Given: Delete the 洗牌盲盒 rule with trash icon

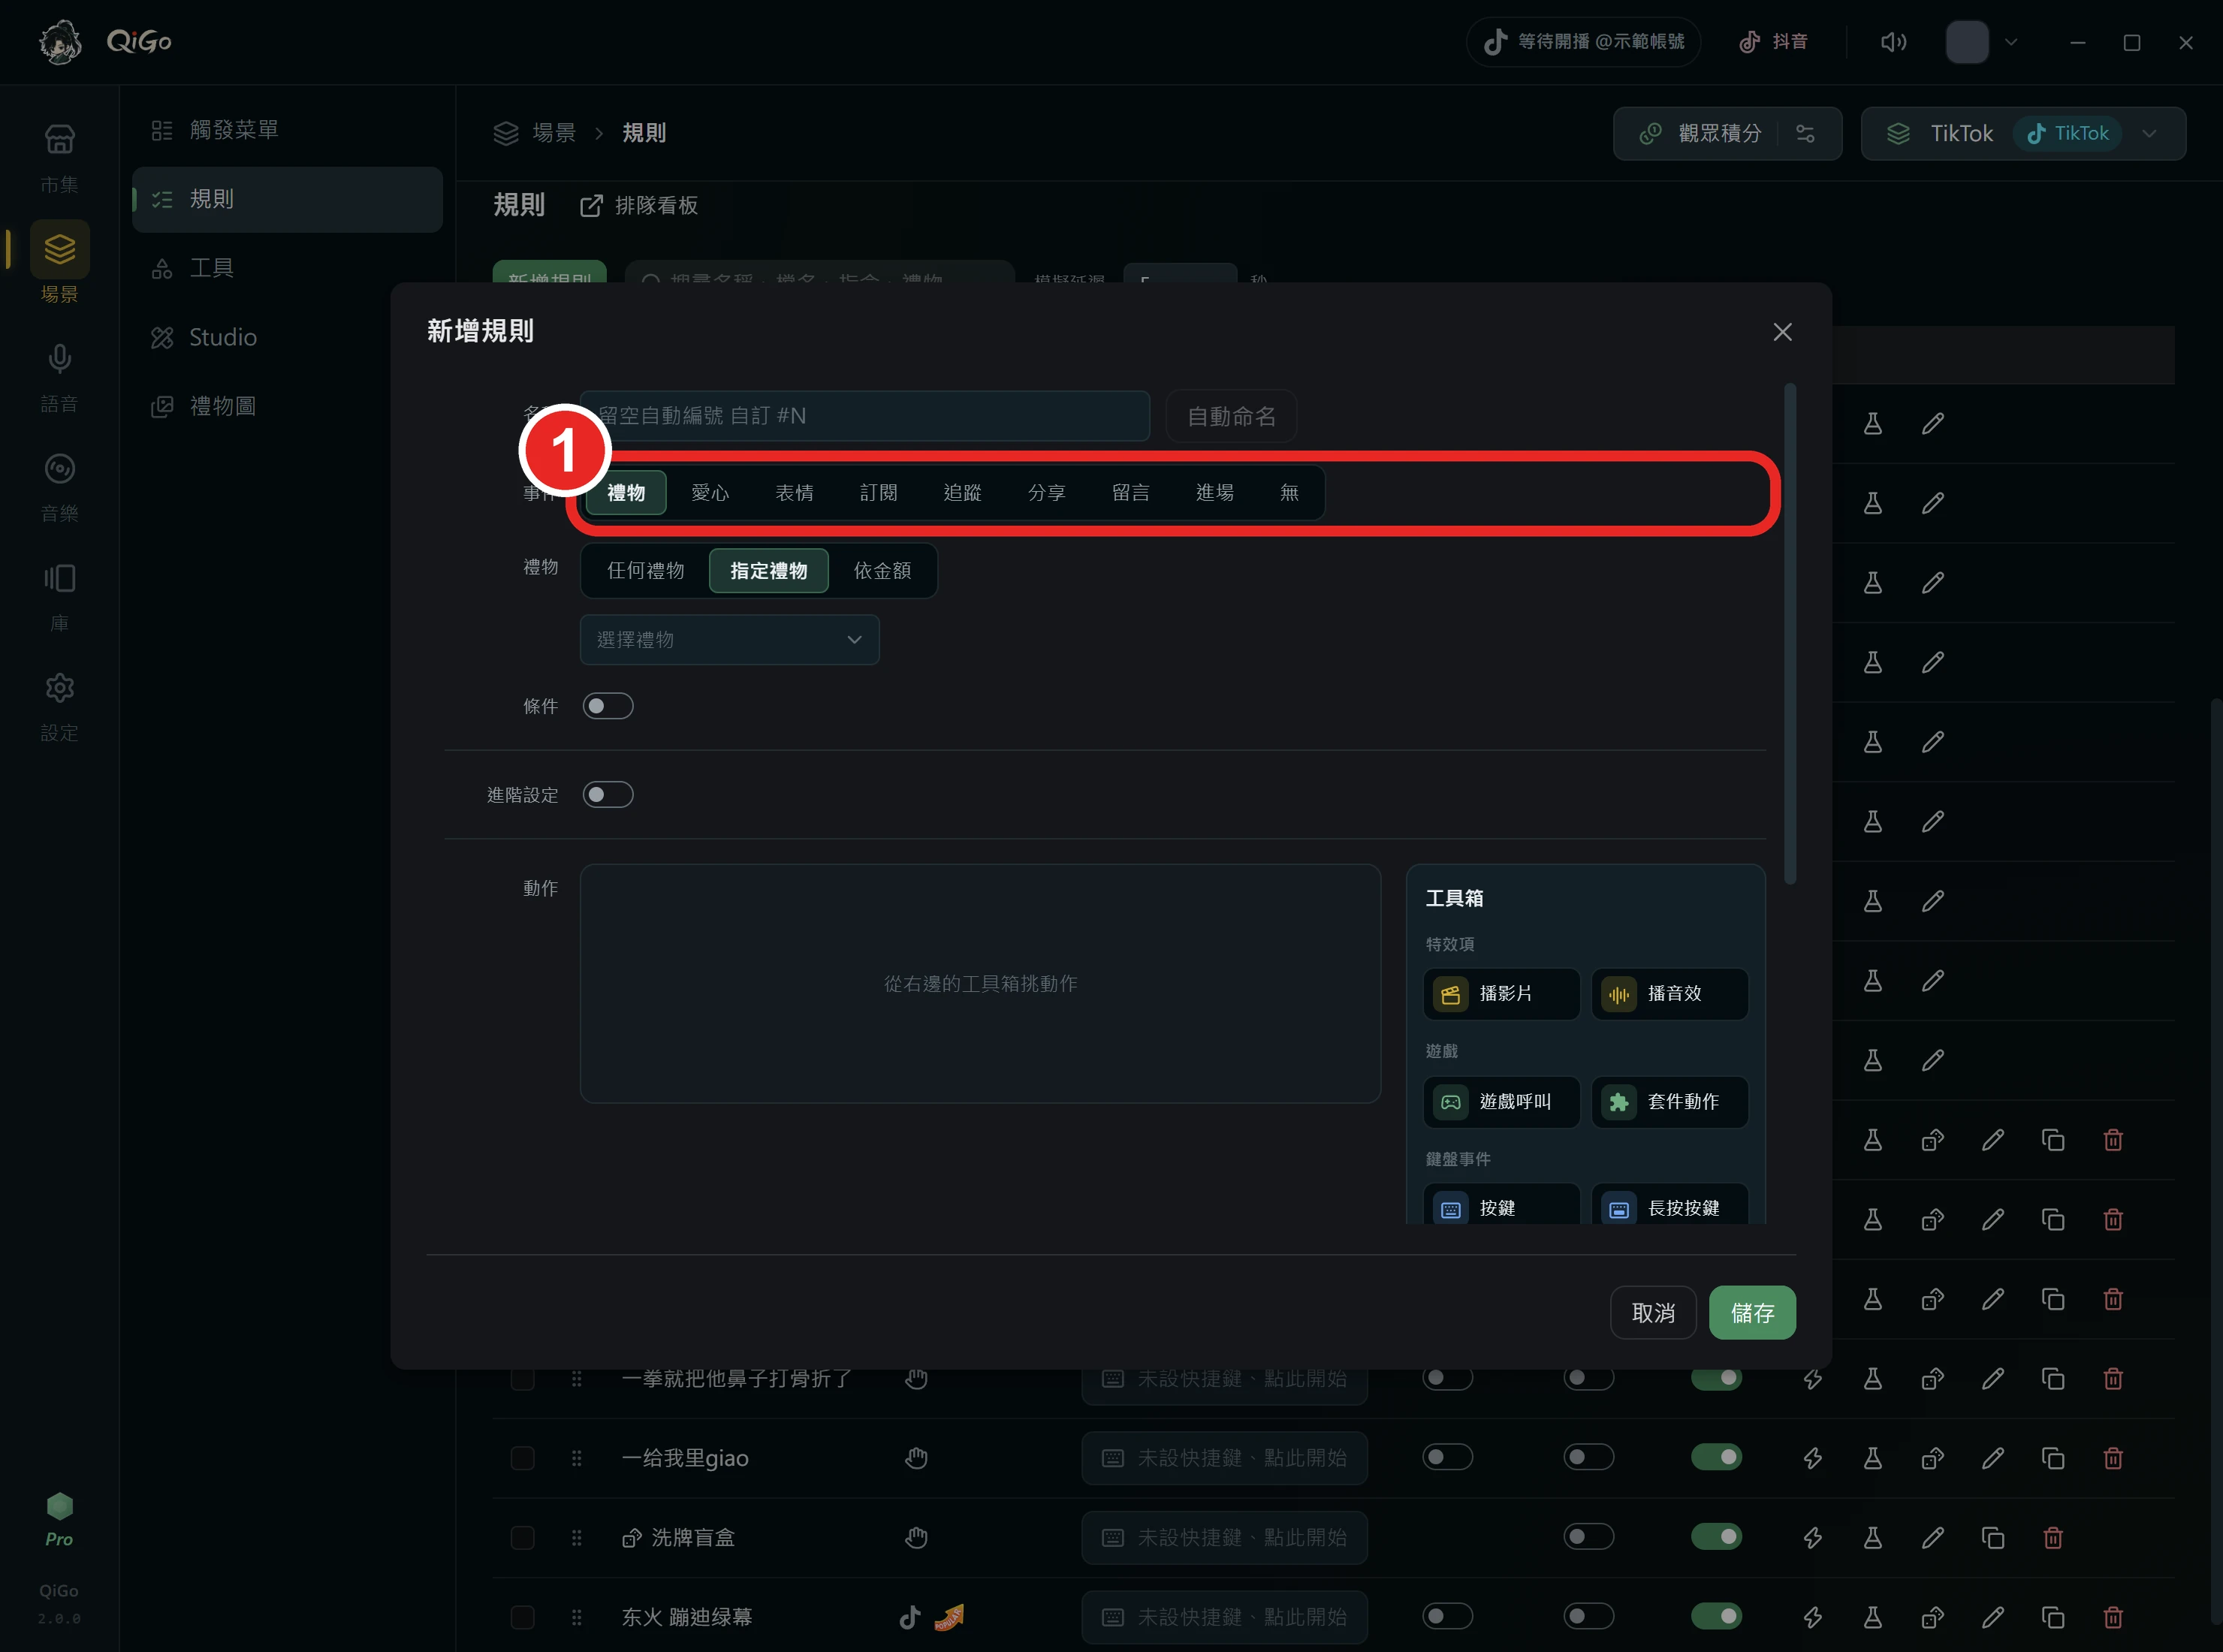Looking at the screenshot, I should (x=2052, y=1537).
